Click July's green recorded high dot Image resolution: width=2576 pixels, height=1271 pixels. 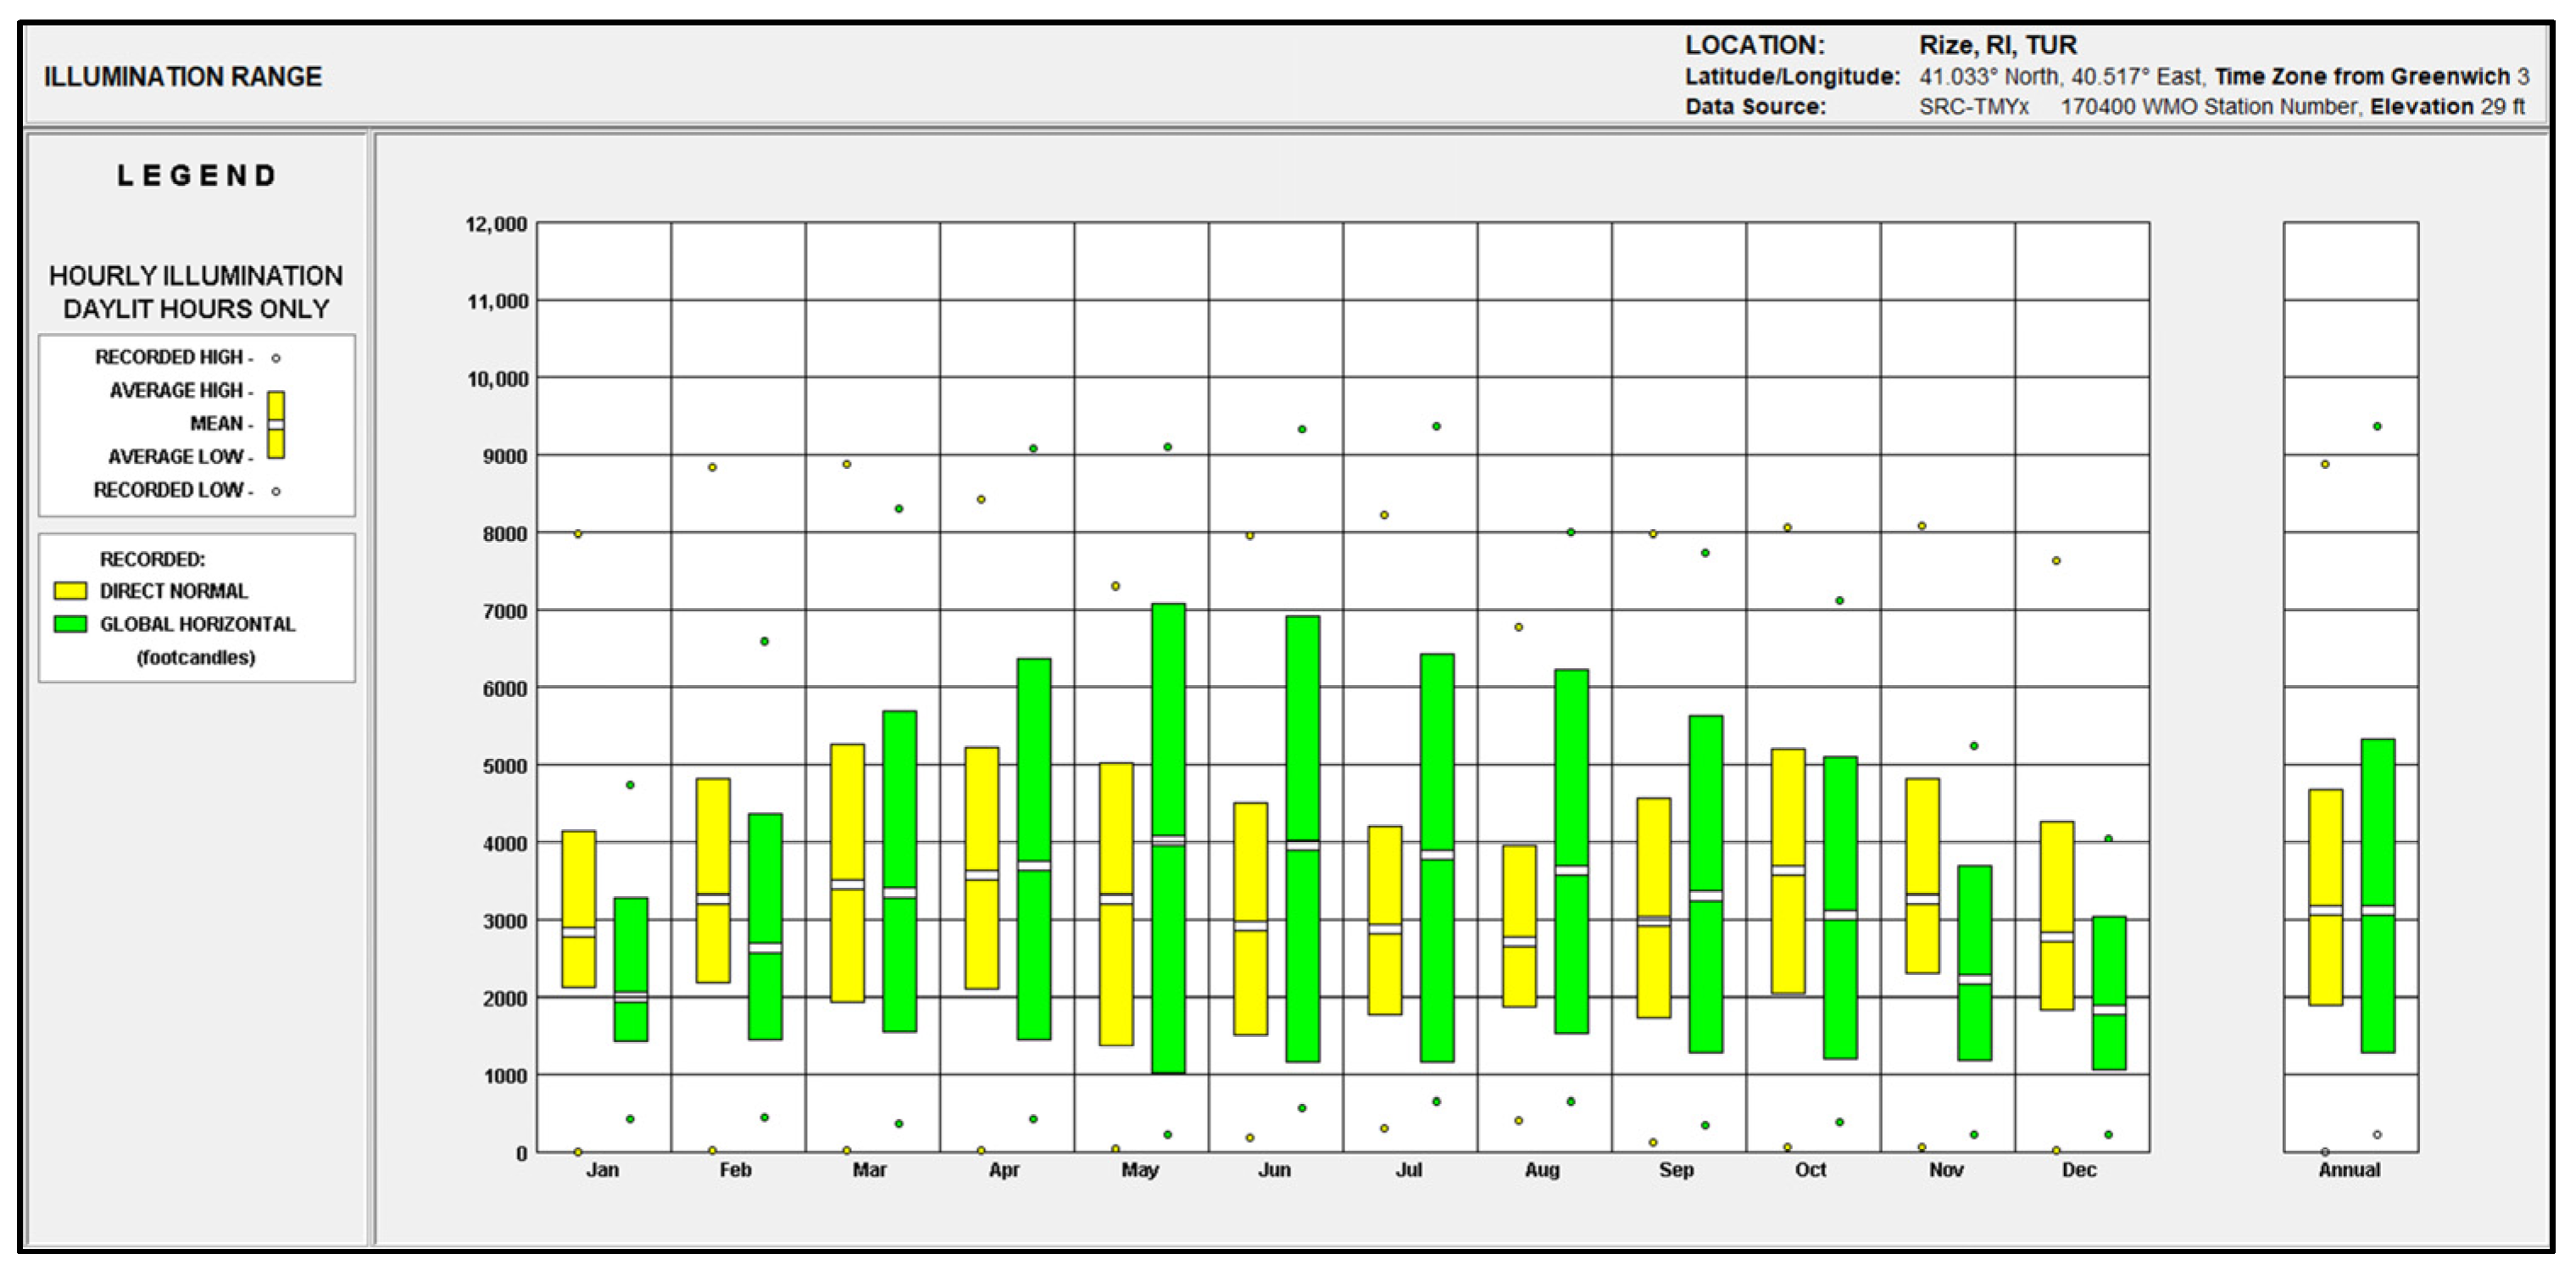pyautogui.click(x=1436, y=426)
